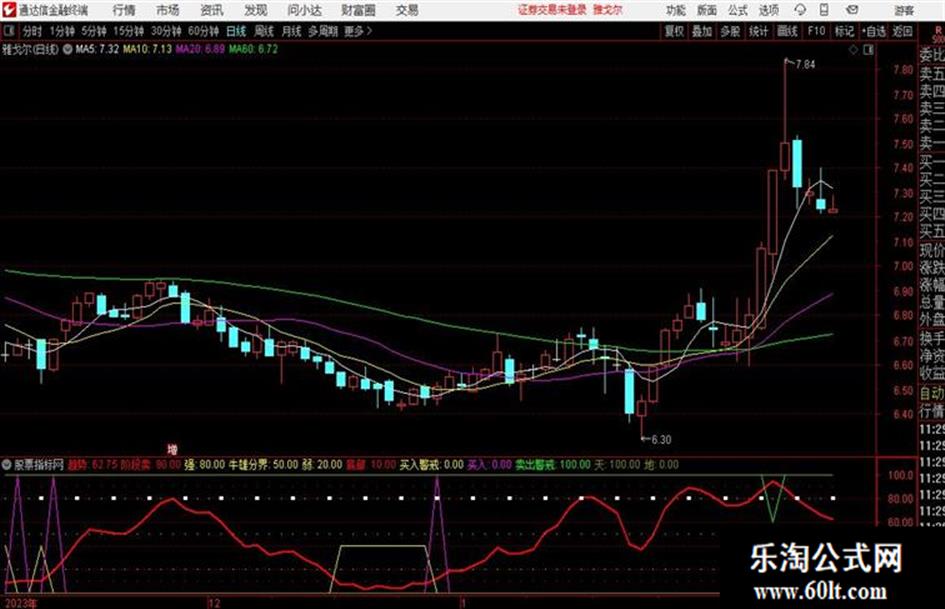Open the sub-chart indicator dropdown arrow
Image resolution: width=945 pixels, height=609 pixels.
point(7,465)
